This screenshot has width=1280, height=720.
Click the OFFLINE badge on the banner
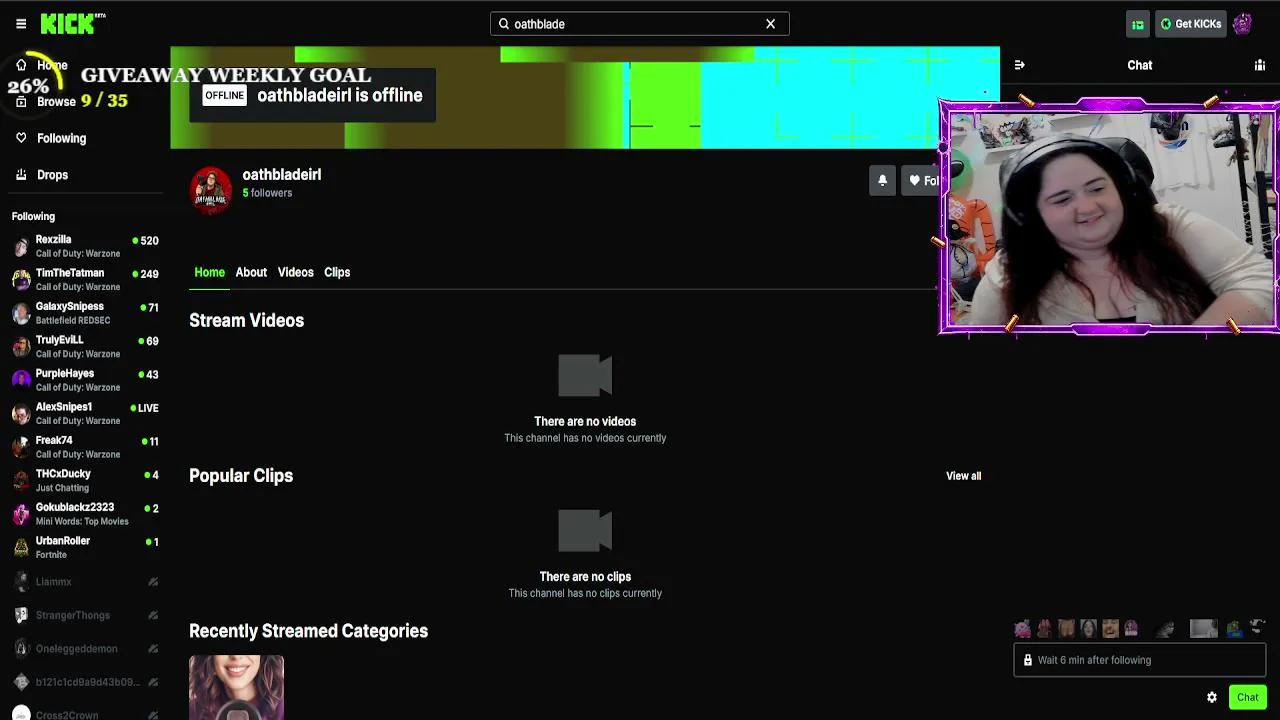point(224,95)
